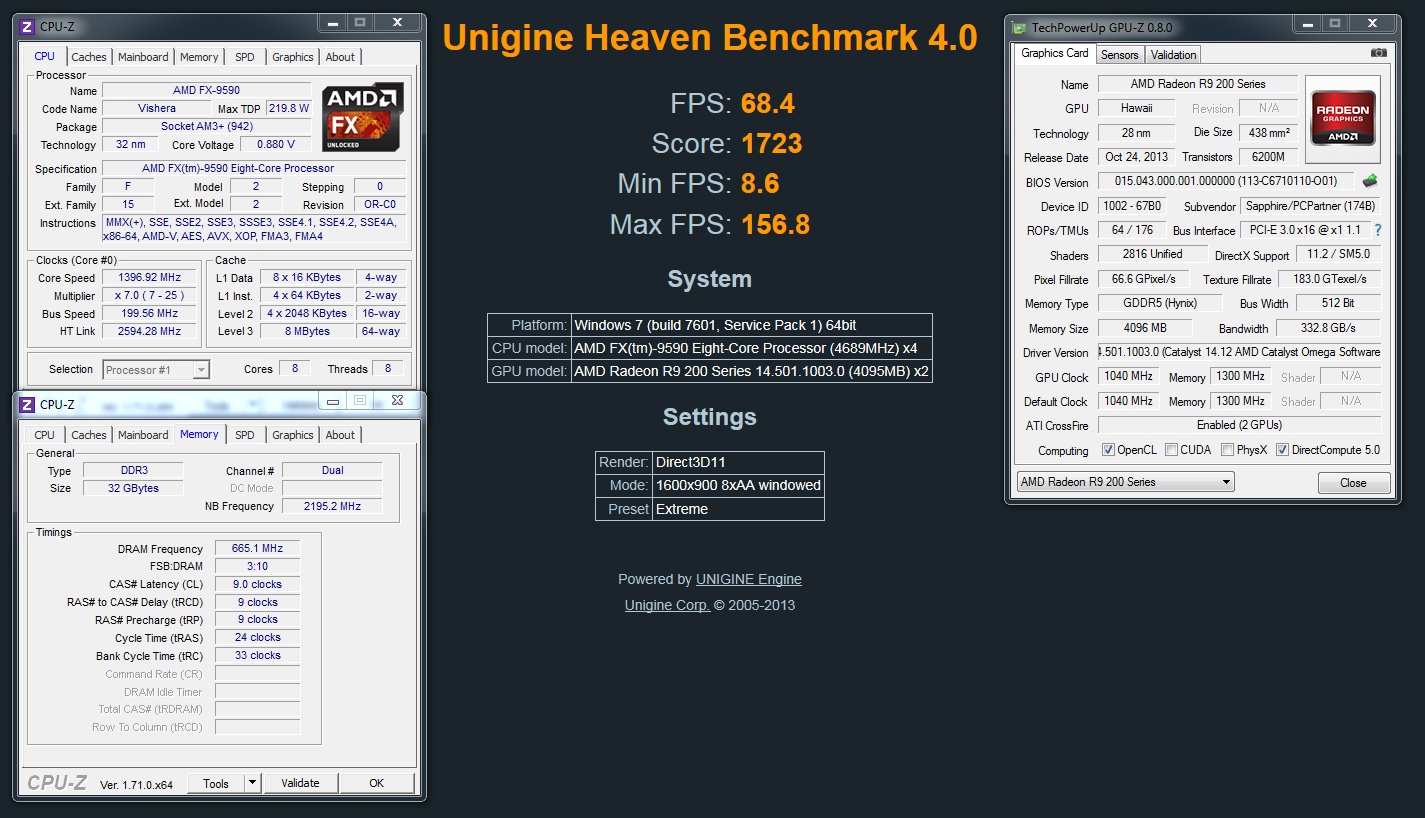Open the UNIGINE Engine link

coord(749,579)
